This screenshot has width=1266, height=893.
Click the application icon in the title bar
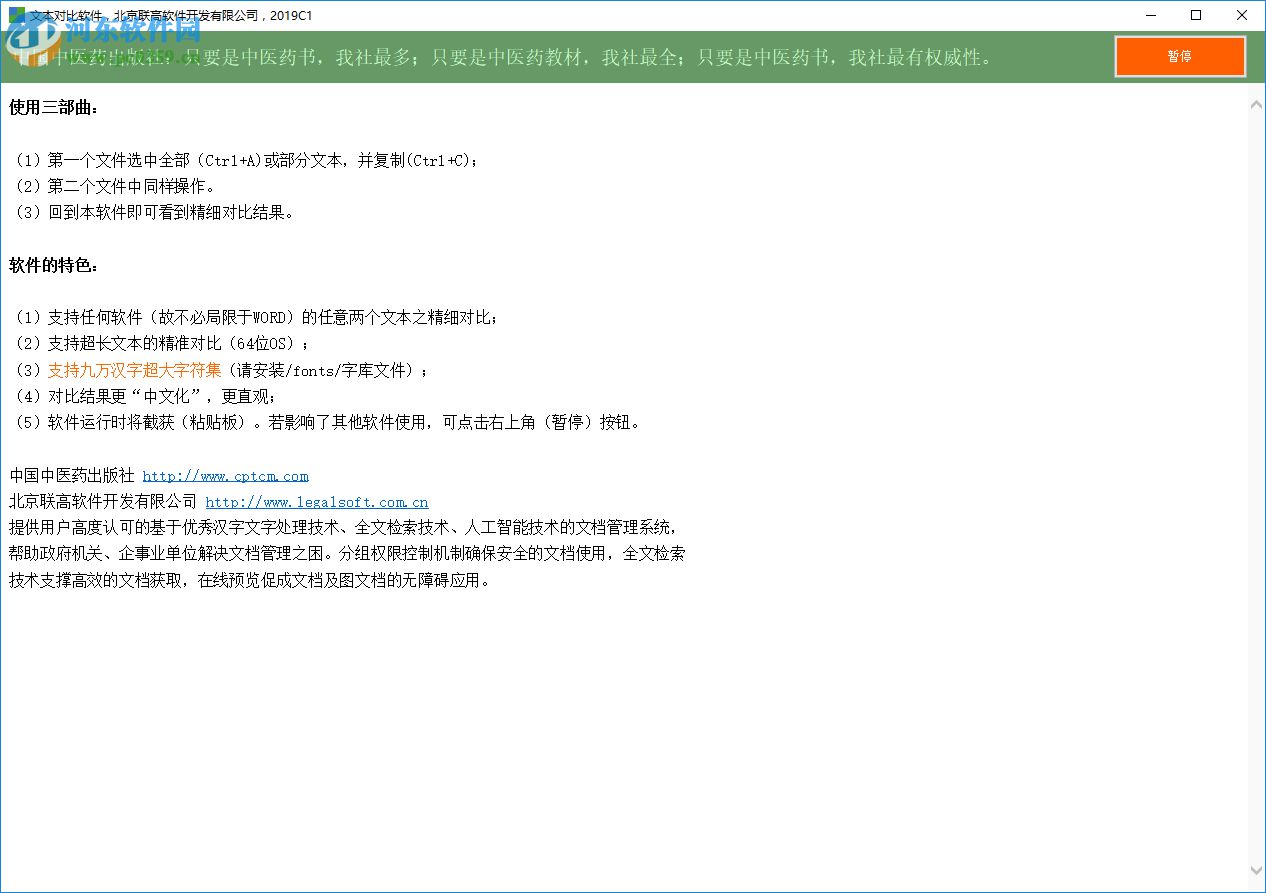[14, 15]
